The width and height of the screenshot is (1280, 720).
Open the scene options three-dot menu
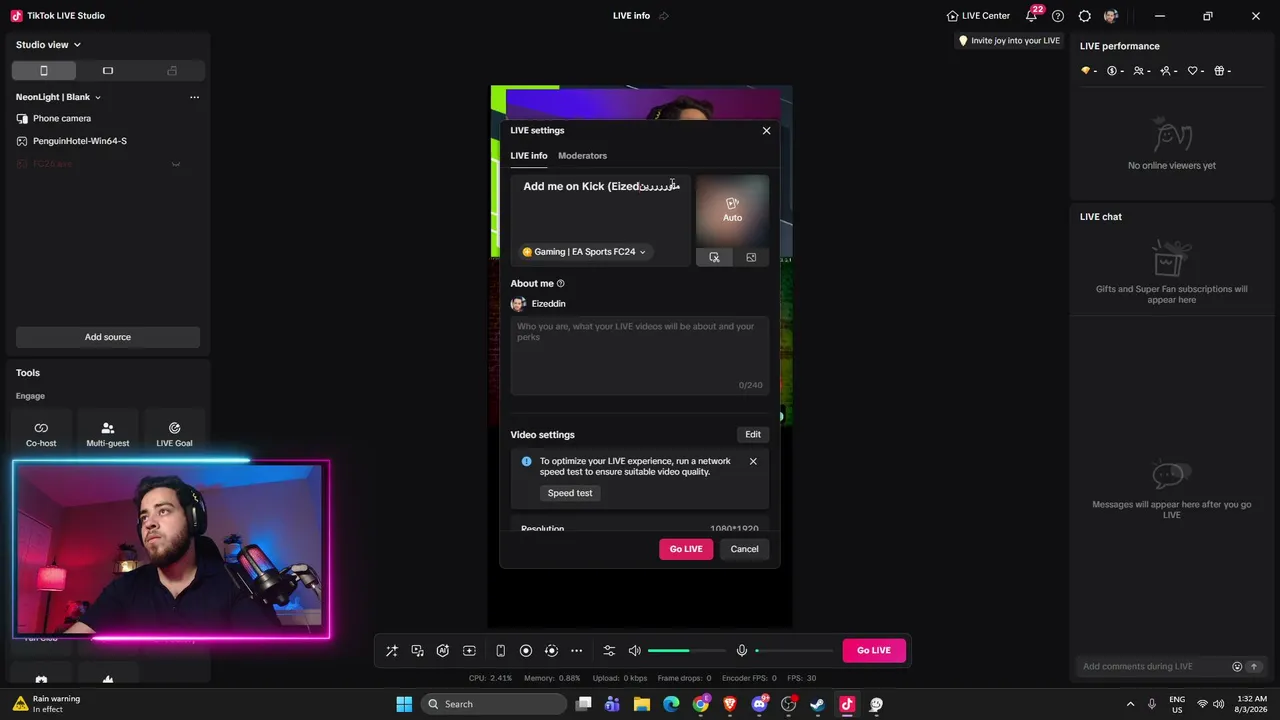tap(194, 97)
